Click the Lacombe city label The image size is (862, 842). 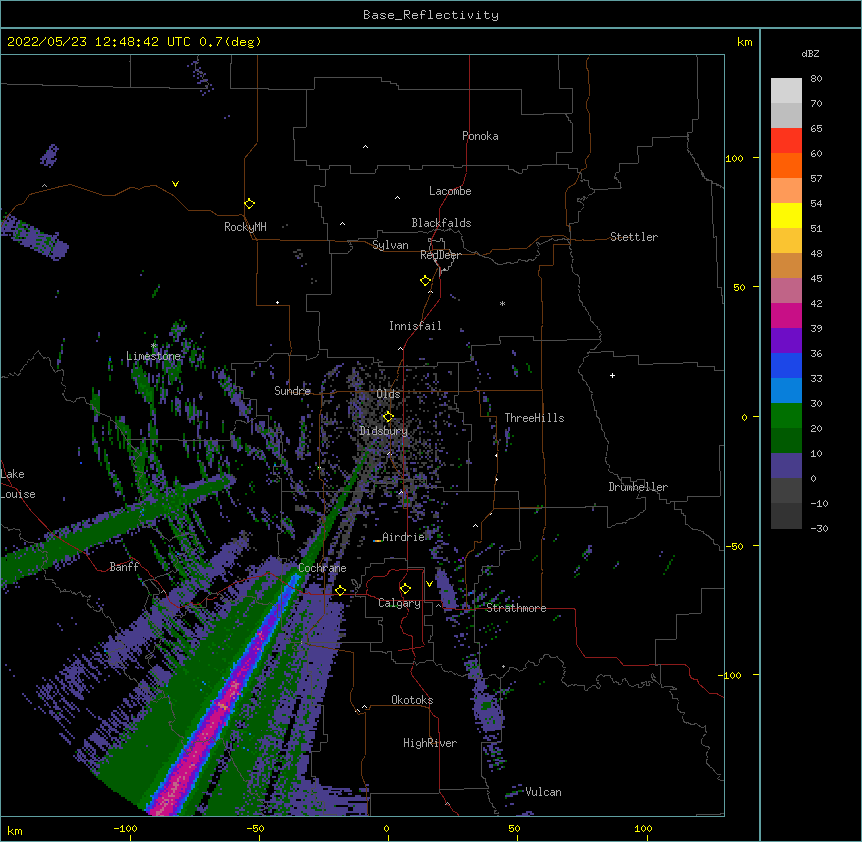450,191
